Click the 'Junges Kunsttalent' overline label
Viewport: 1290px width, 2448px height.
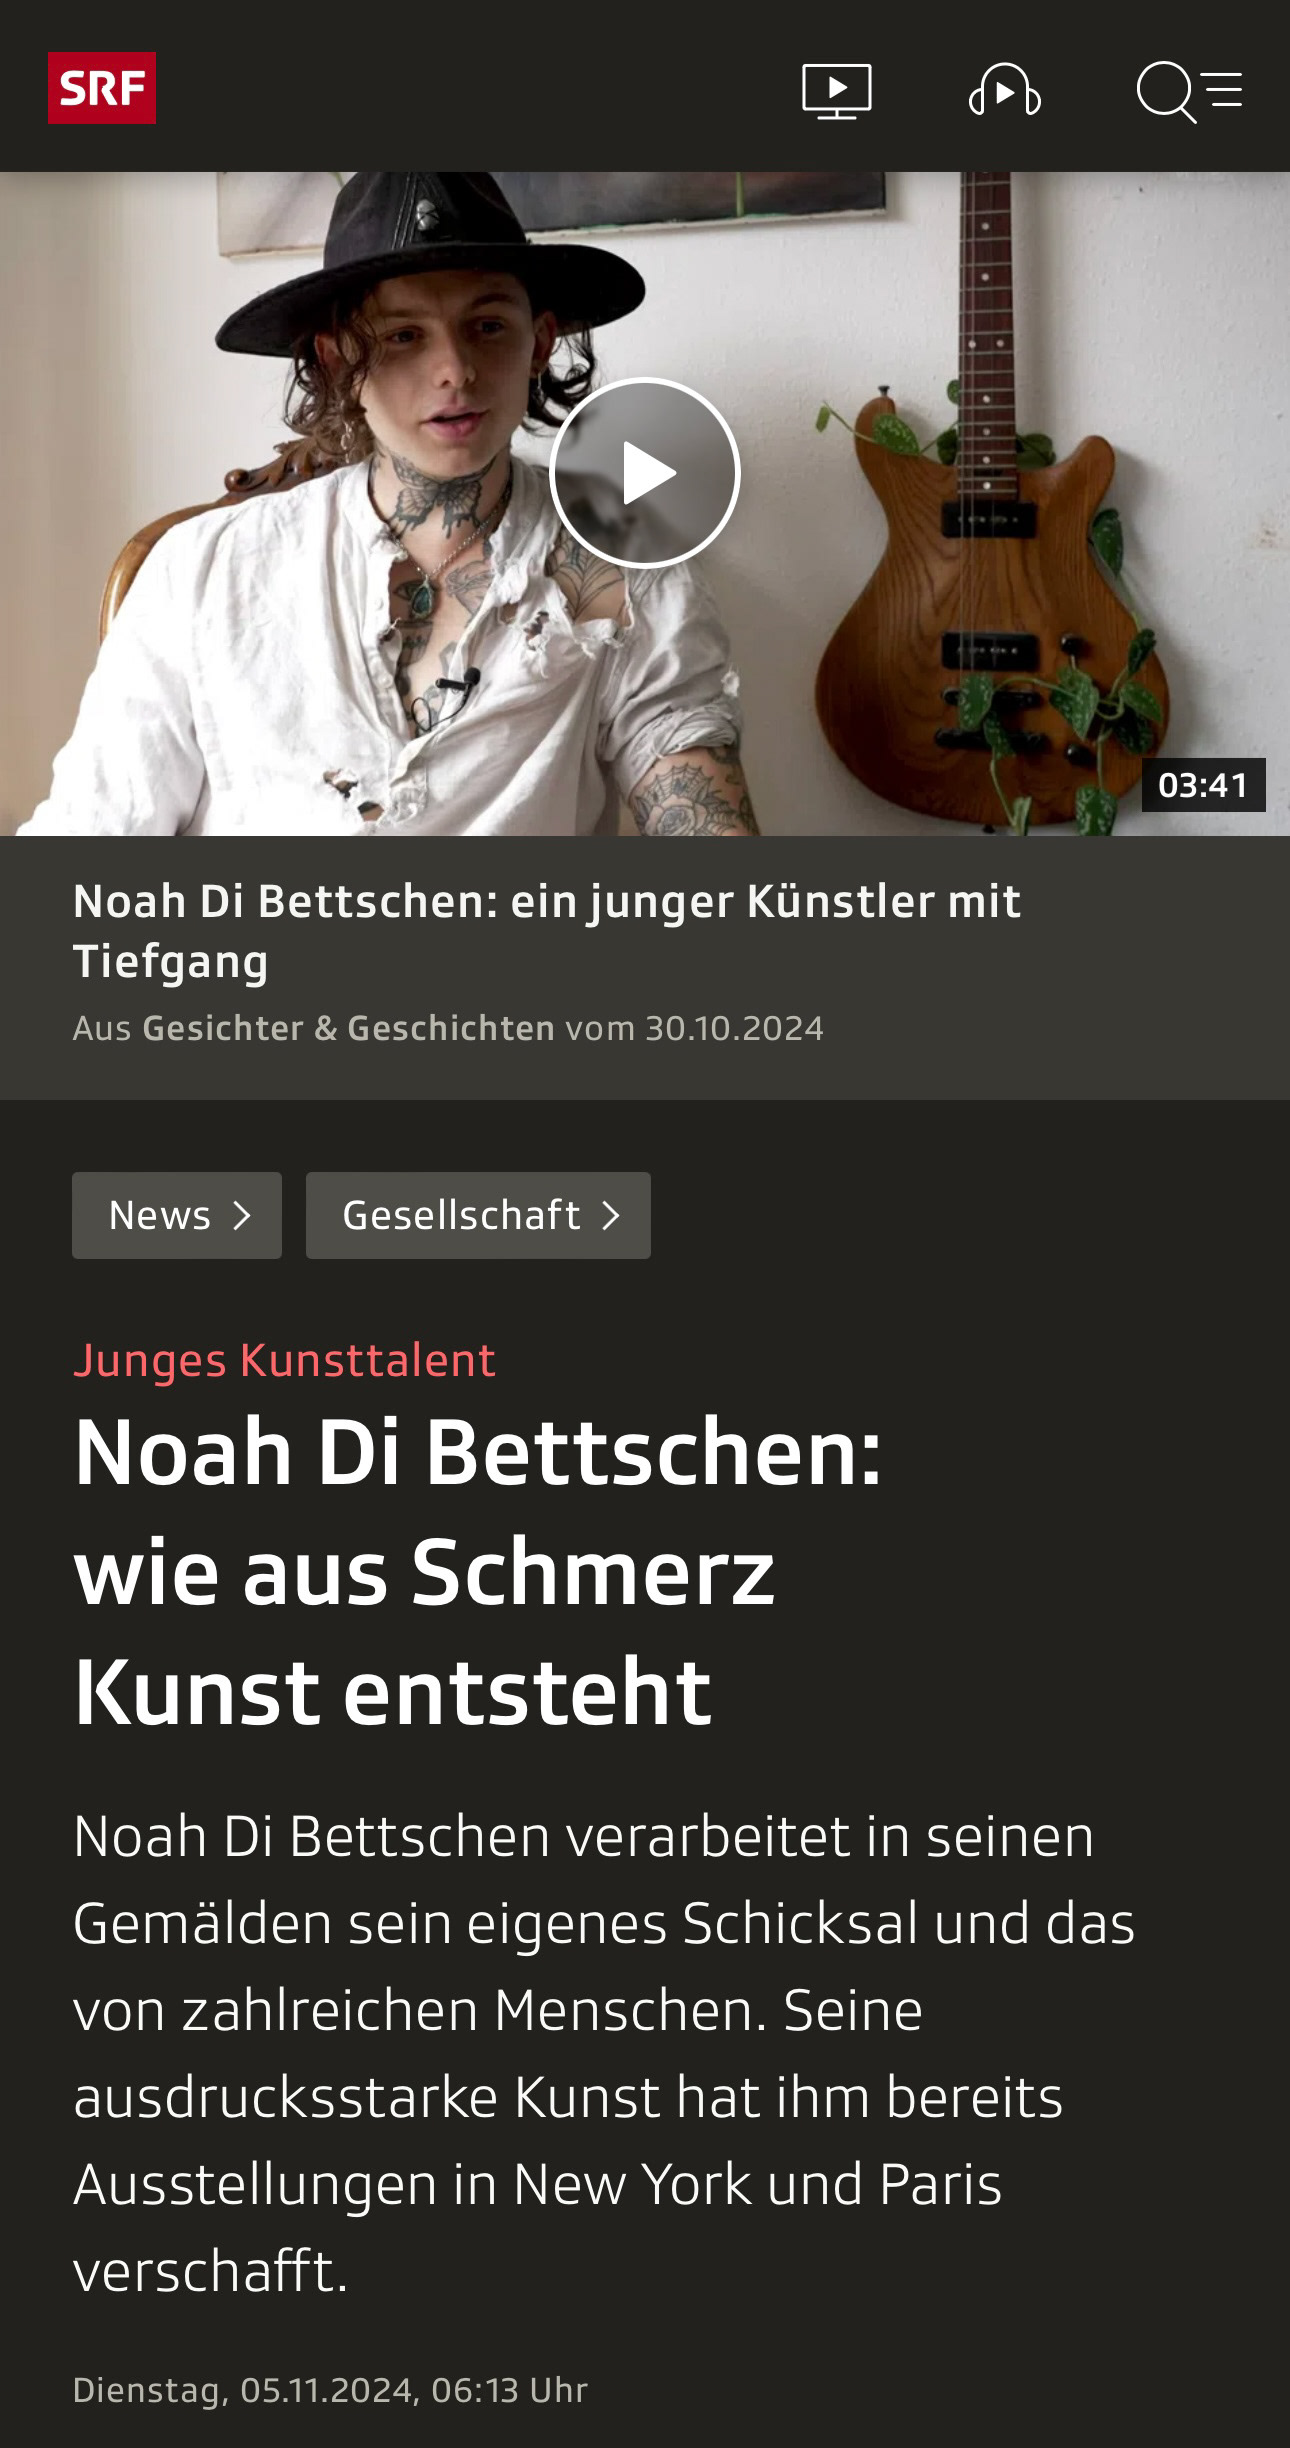coord(284,1360)
